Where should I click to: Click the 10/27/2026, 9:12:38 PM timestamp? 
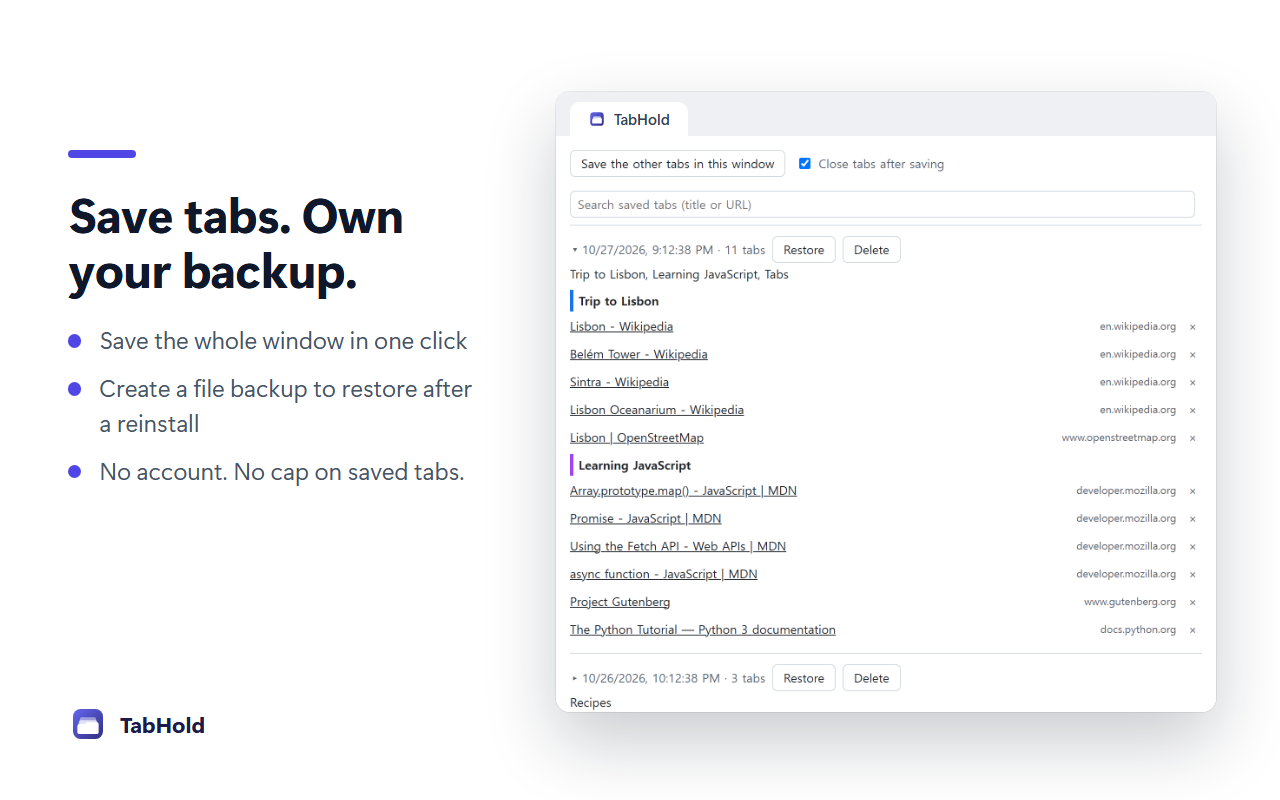click(648, 250)
